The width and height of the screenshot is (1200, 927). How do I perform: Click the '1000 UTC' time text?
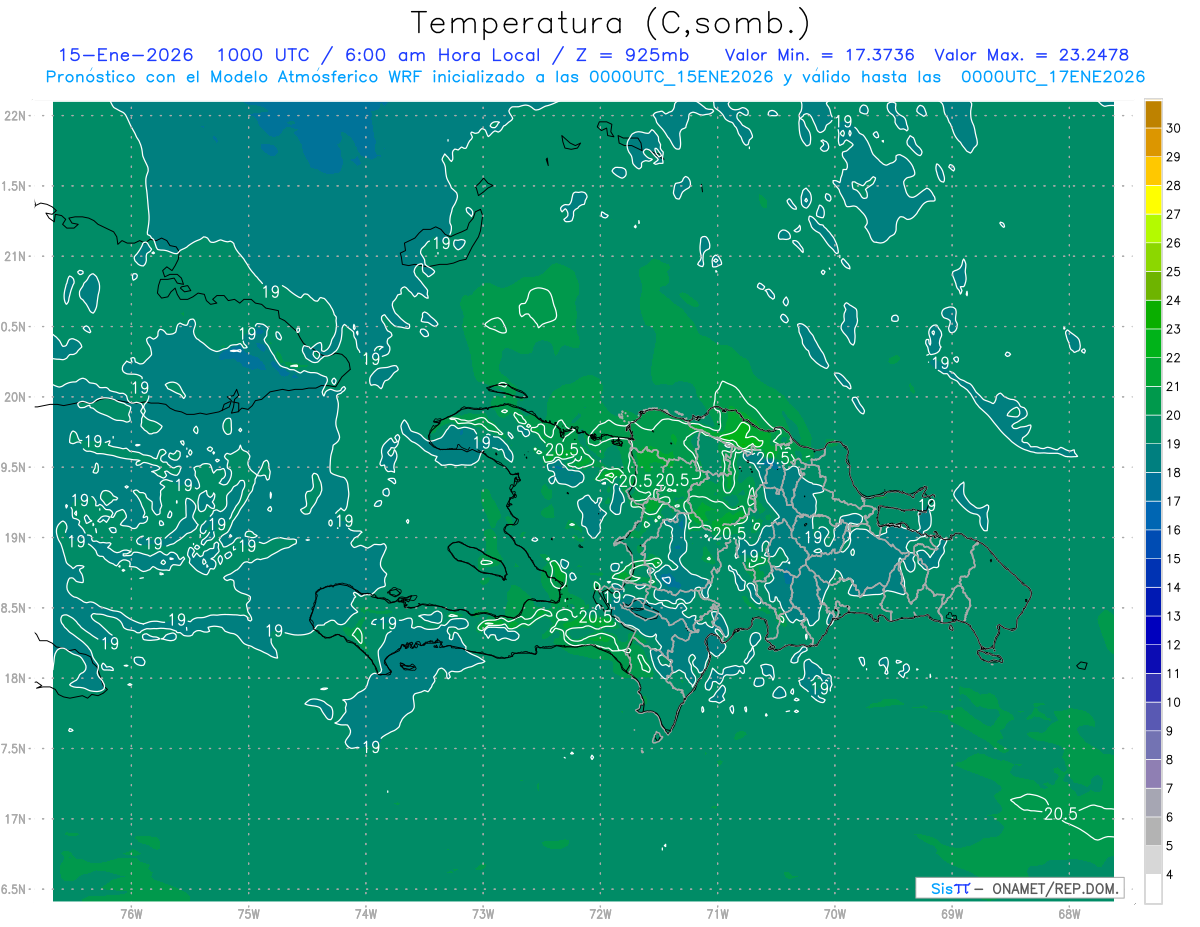[263, 55]
